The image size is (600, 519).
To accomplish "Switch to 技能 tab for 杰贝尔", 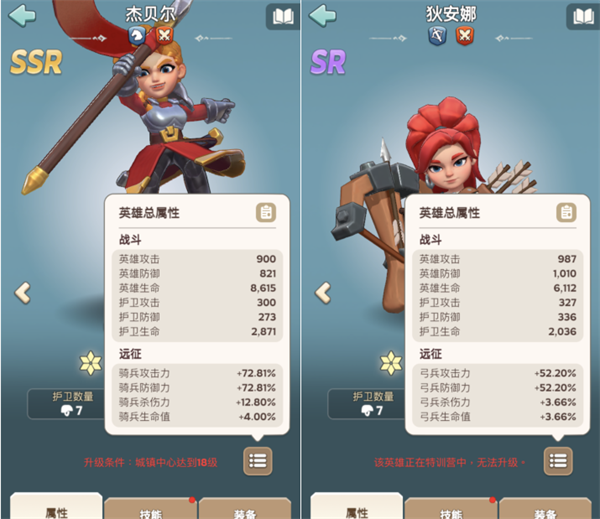I will click(x=151, y=509).
